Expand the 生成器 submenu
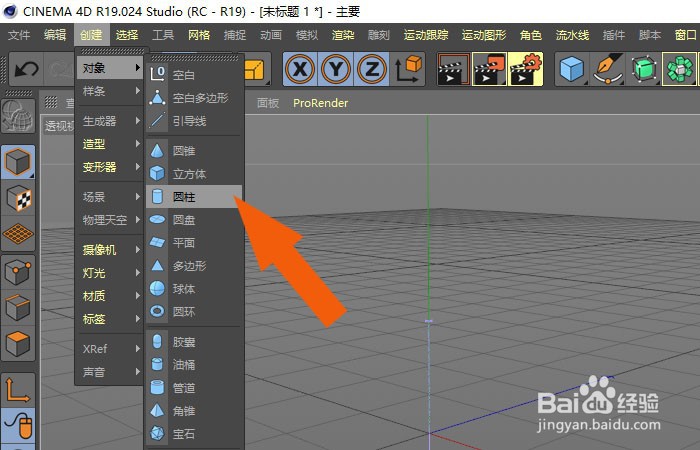This screenshot has width=700, height=450. [x=110, y=121]
